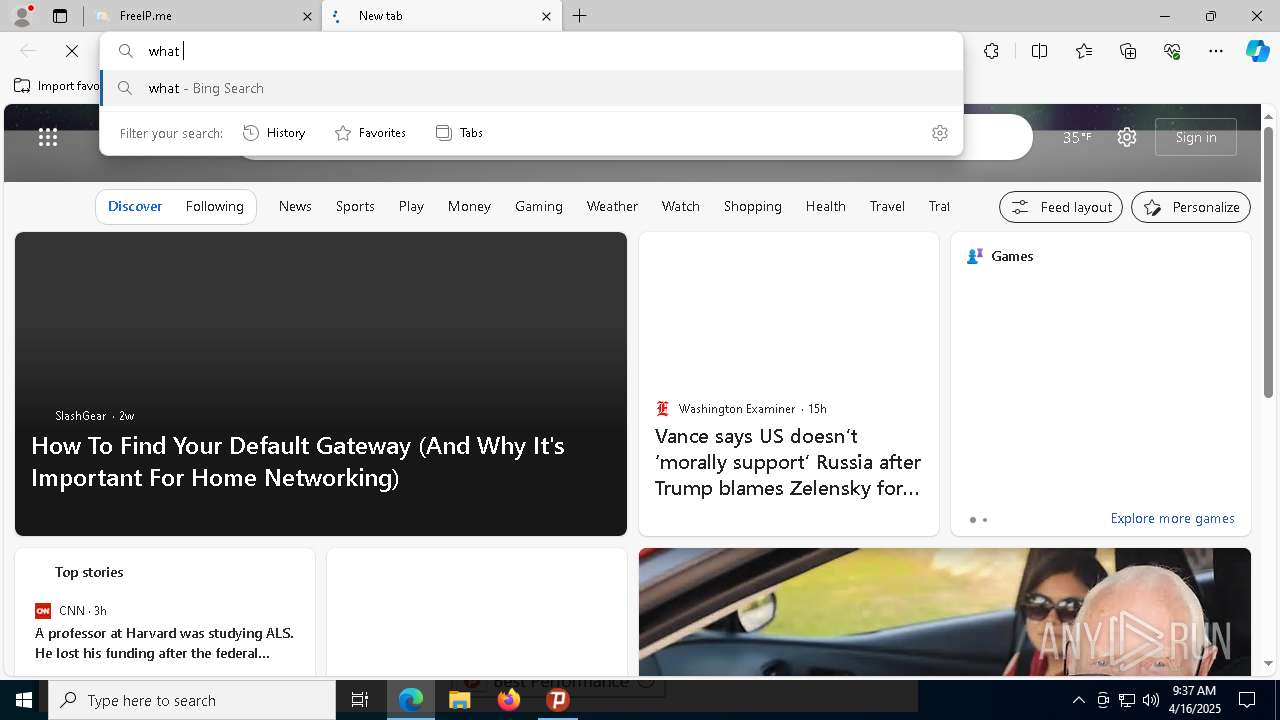Open the Travel category

point(887,206)
